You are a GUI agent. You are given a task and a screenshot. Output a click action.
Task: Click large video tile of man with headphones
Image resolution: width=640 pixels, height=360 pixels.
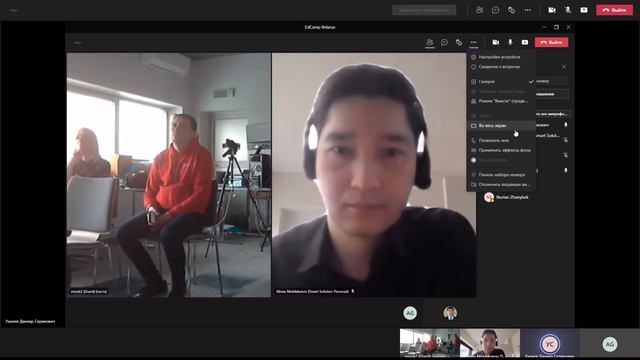pos(373,175)
